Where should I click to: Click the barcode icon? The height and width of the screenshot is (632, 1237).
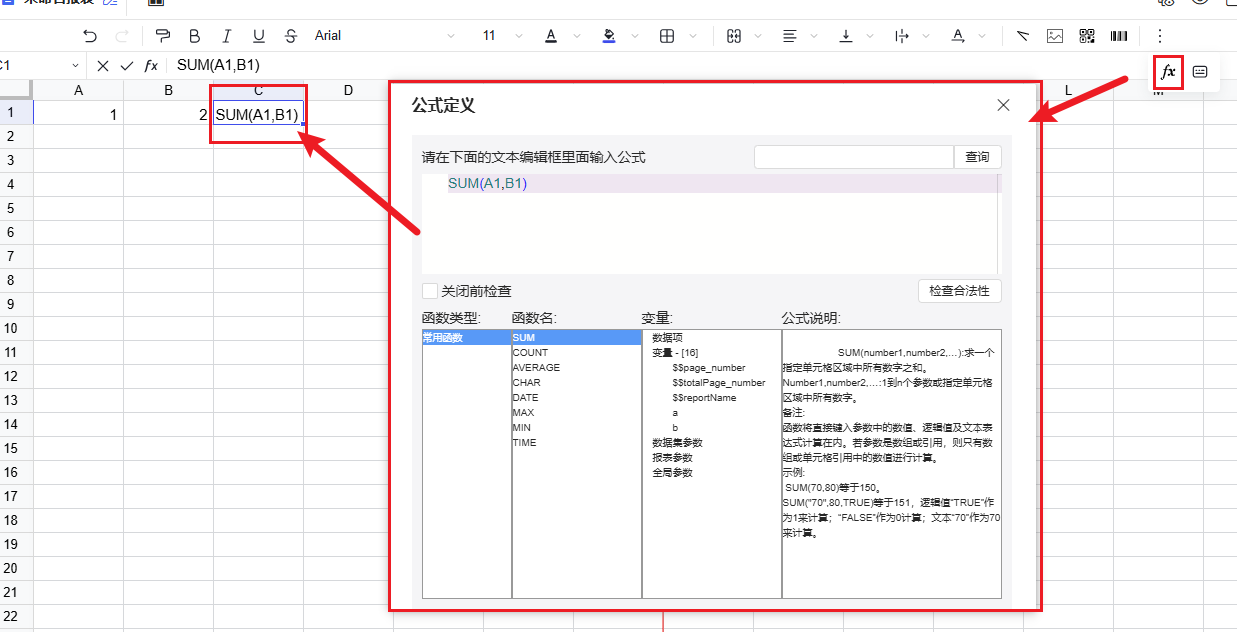click(x=1119, y=36)
